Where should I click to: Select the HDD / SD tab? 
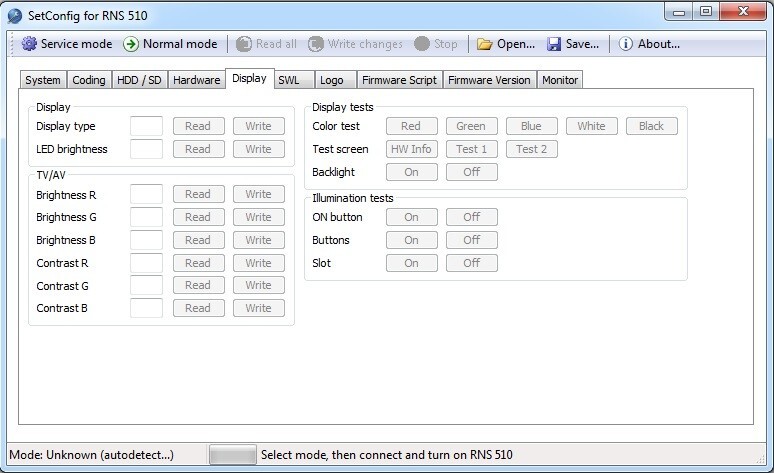(139, 80)
